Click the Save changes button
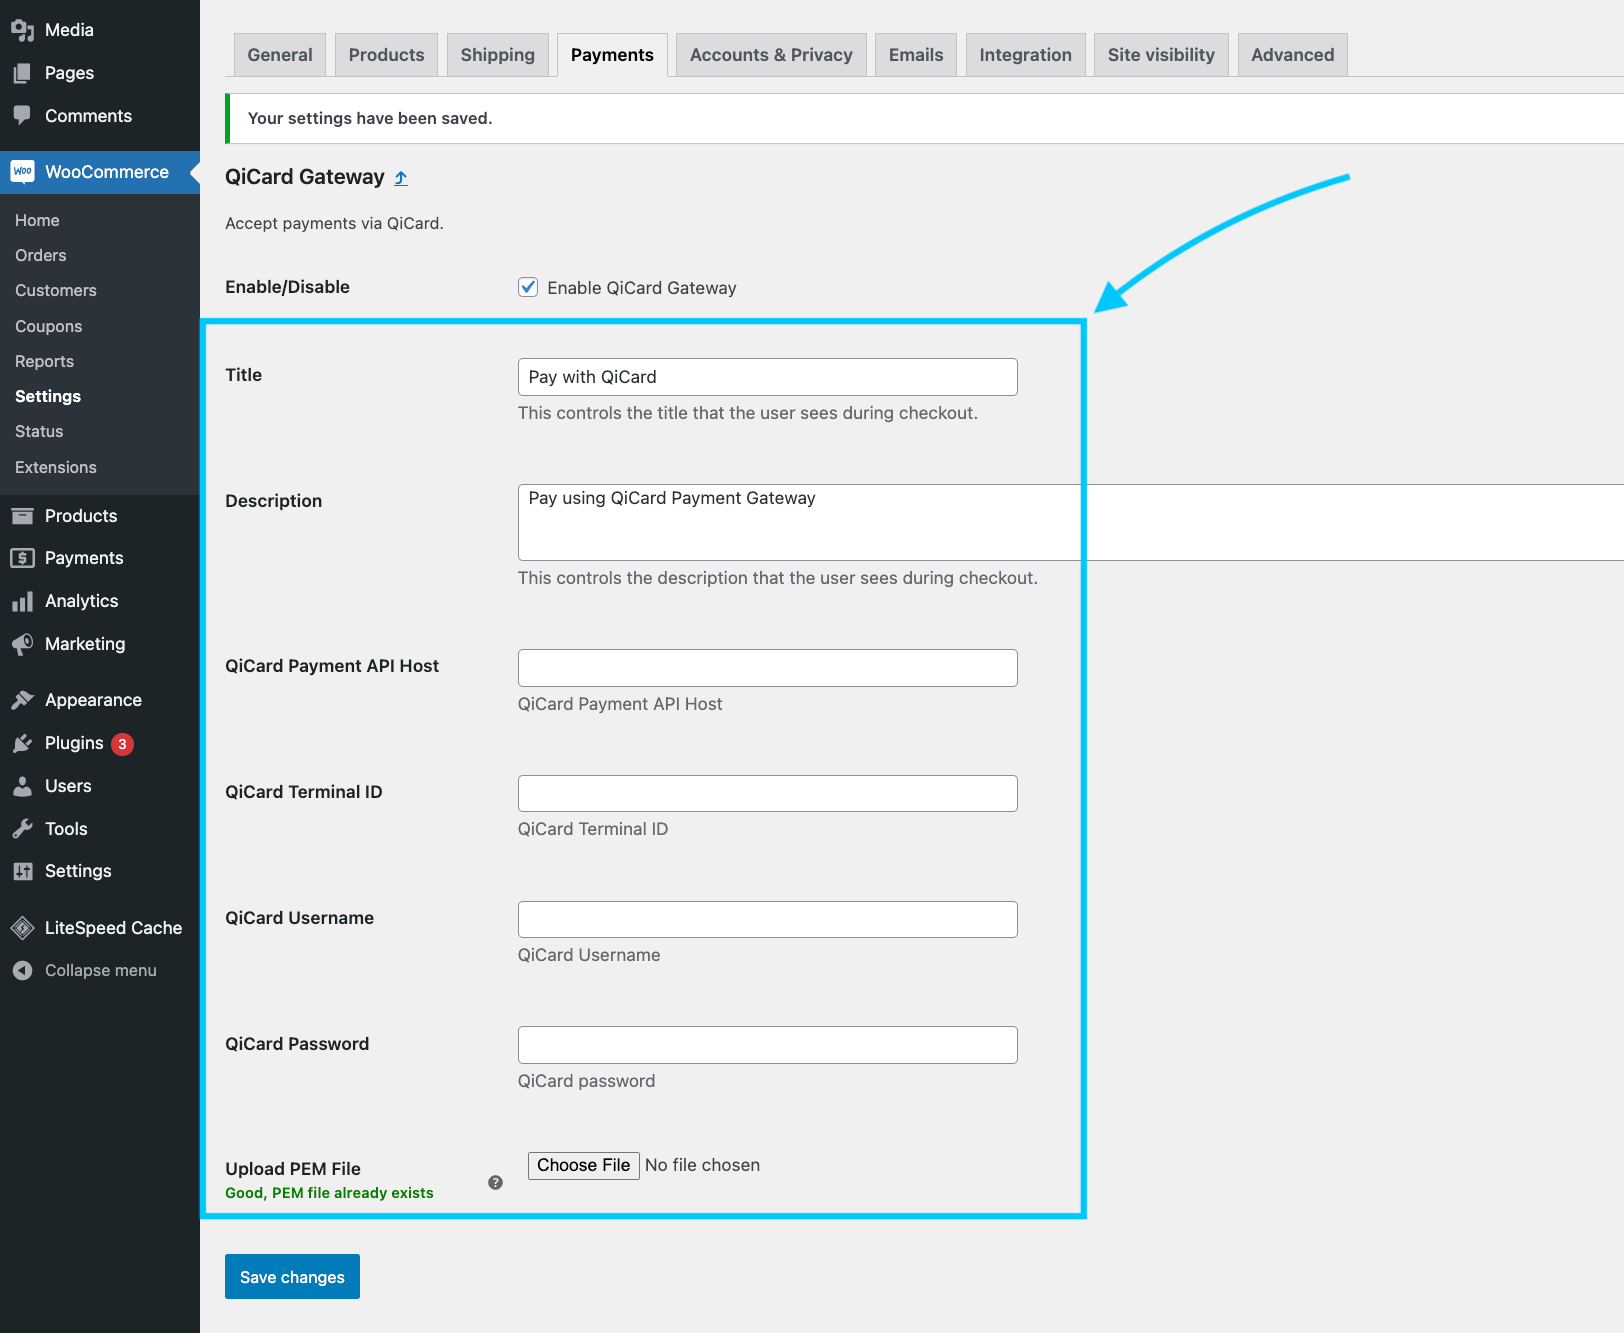Image resolution: width=1624 pixels, height=1333 pixels. coord(292,1277)
